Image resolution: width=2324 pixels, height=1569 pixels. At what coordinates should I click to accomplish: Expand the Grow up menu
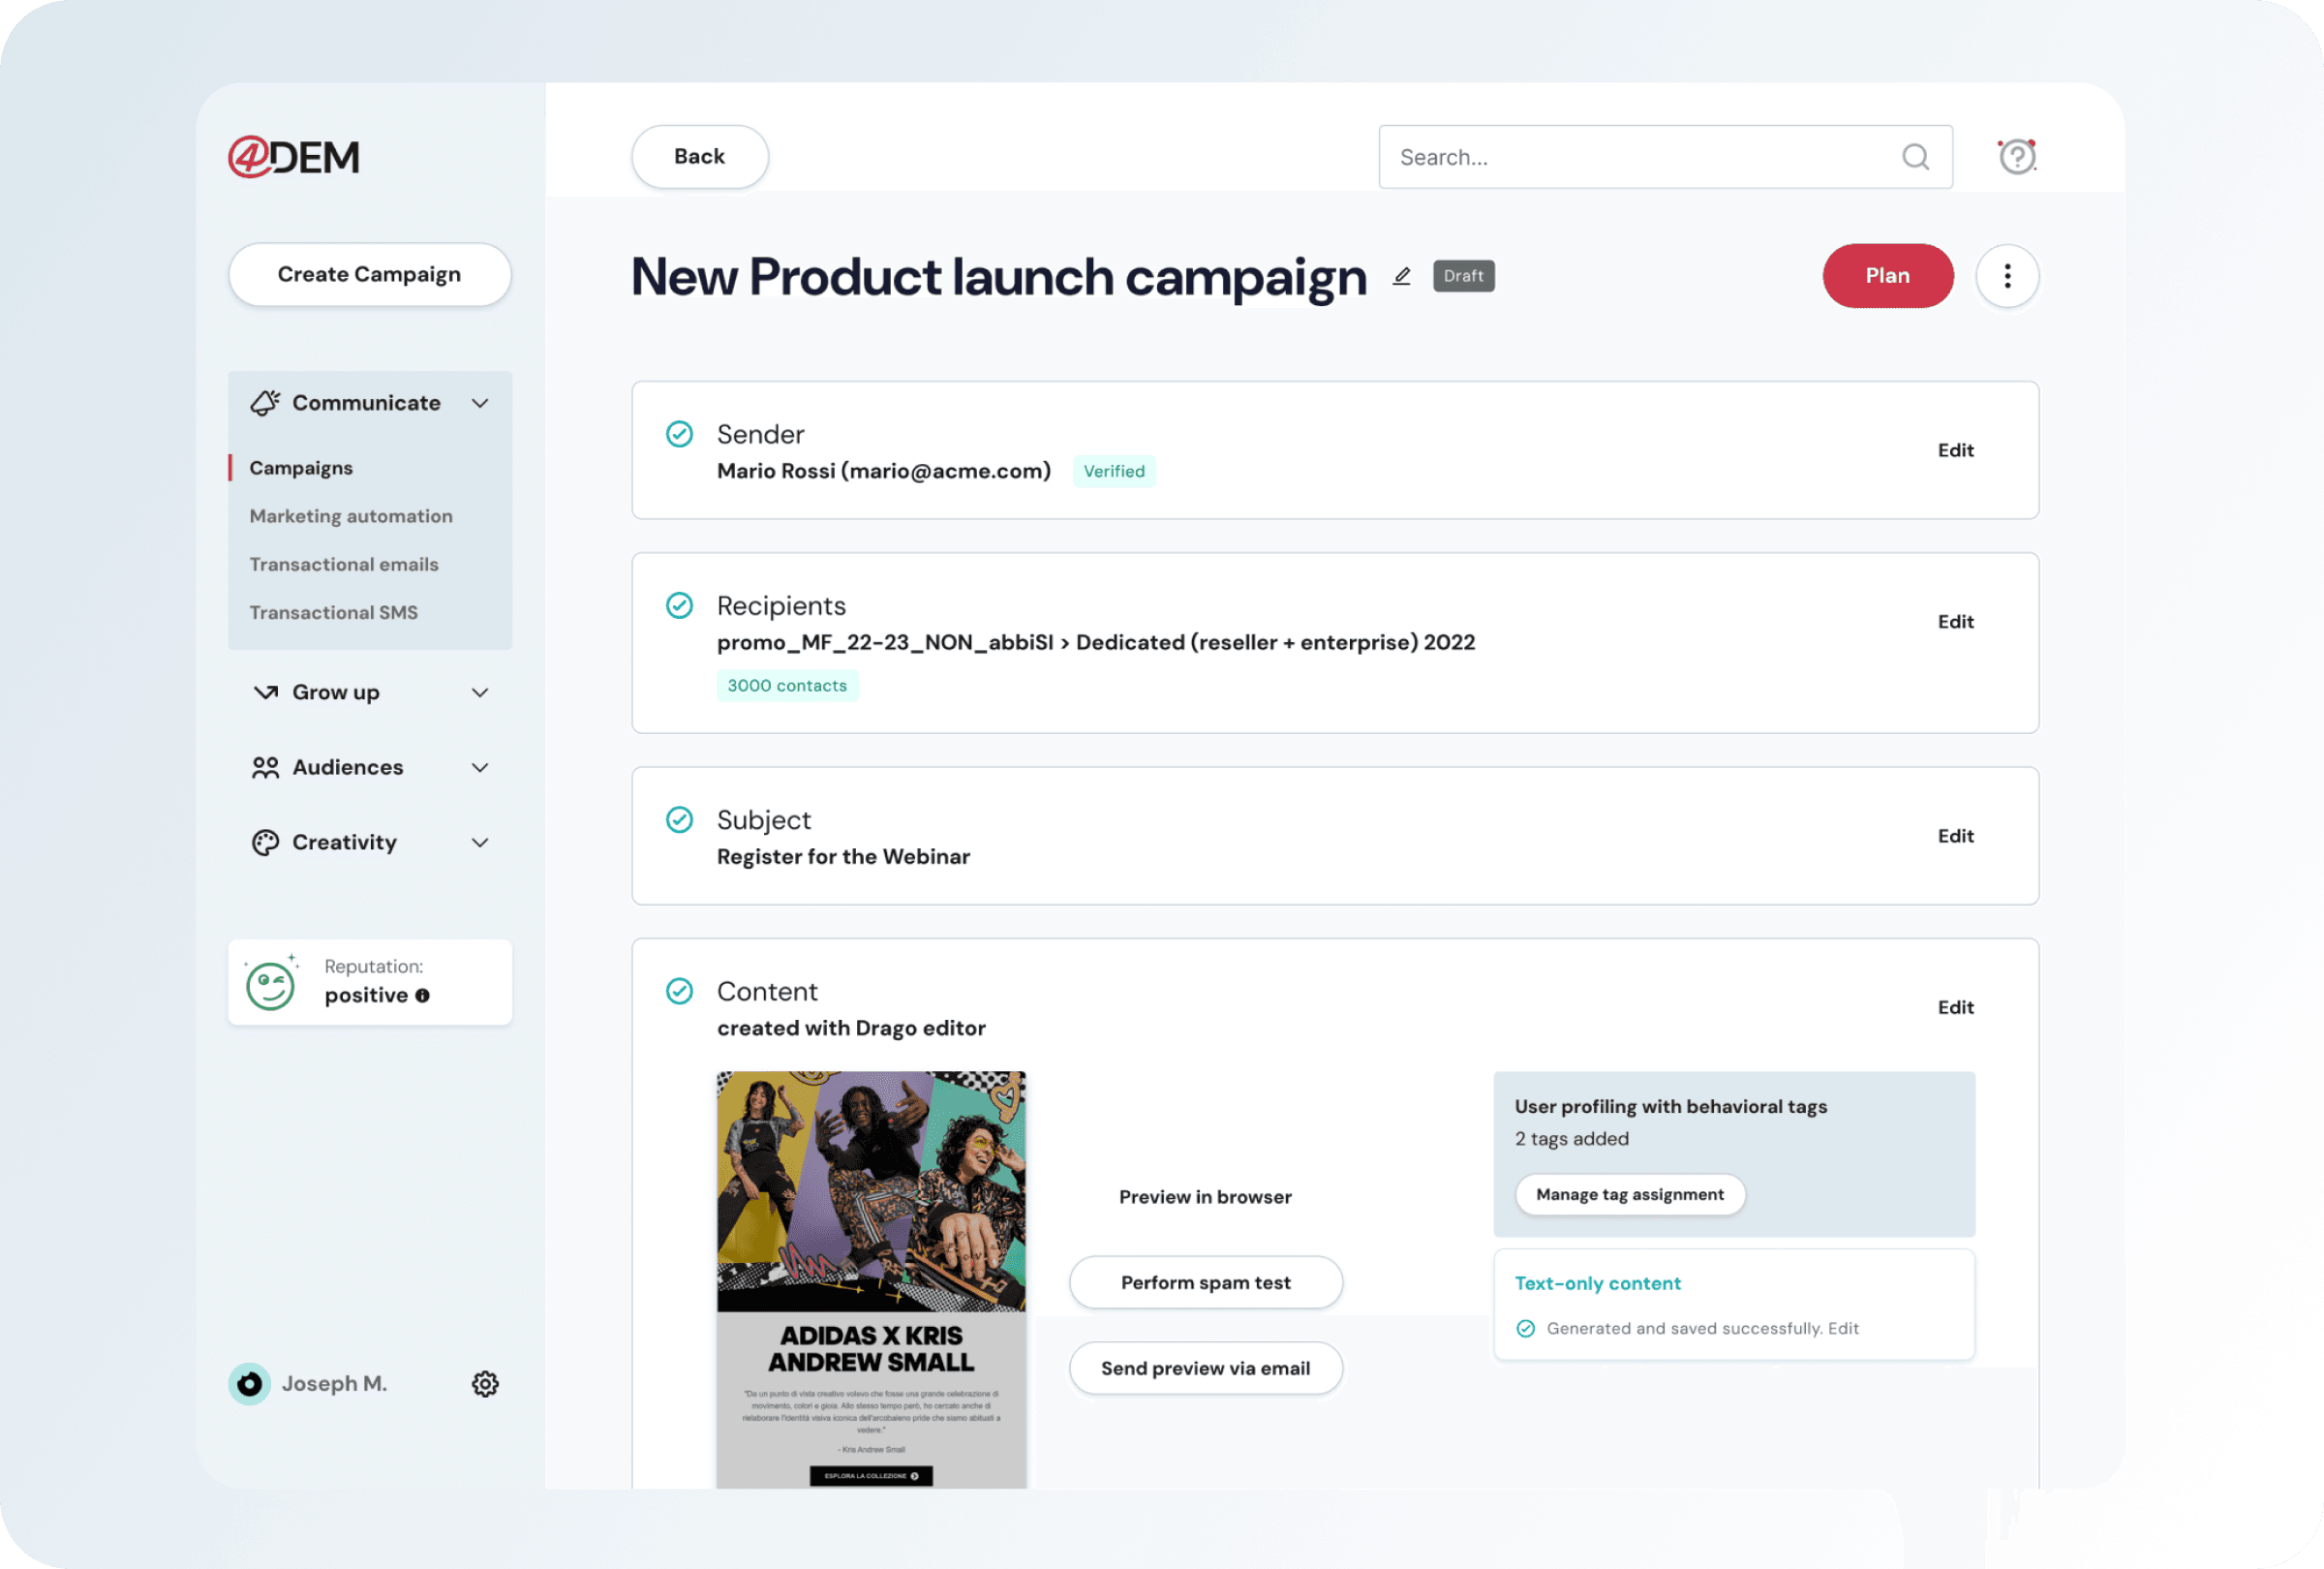pyautogui.click(x=480, y=692)
